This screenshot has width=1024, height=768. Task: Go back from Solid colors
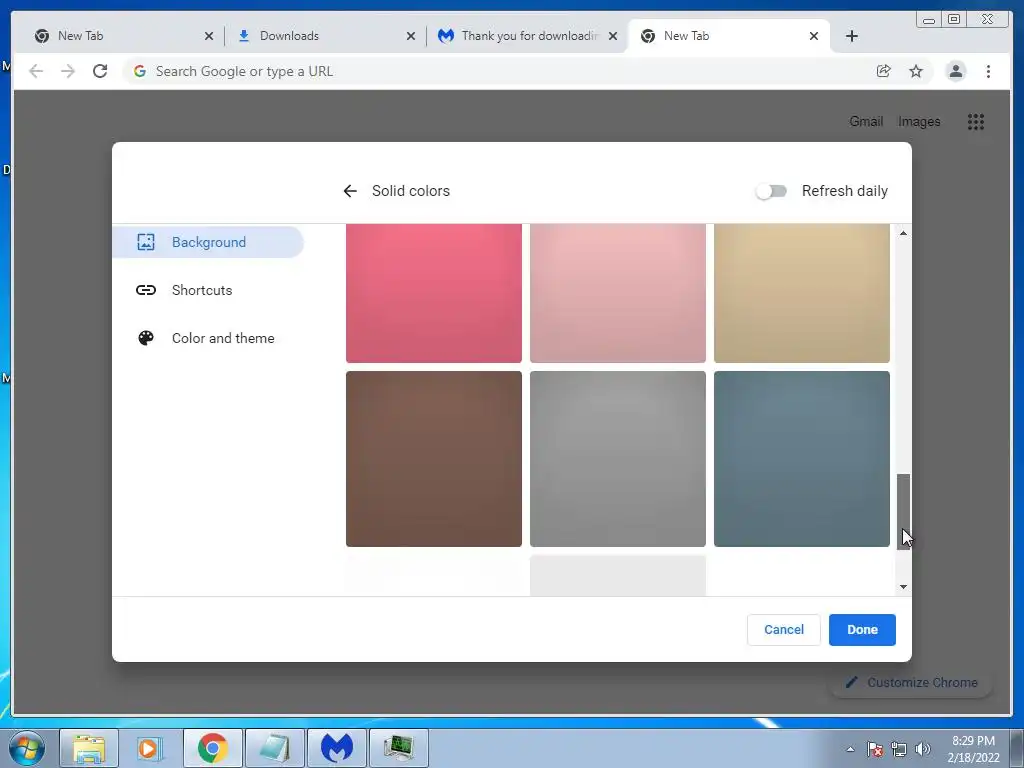coord(350,191)
